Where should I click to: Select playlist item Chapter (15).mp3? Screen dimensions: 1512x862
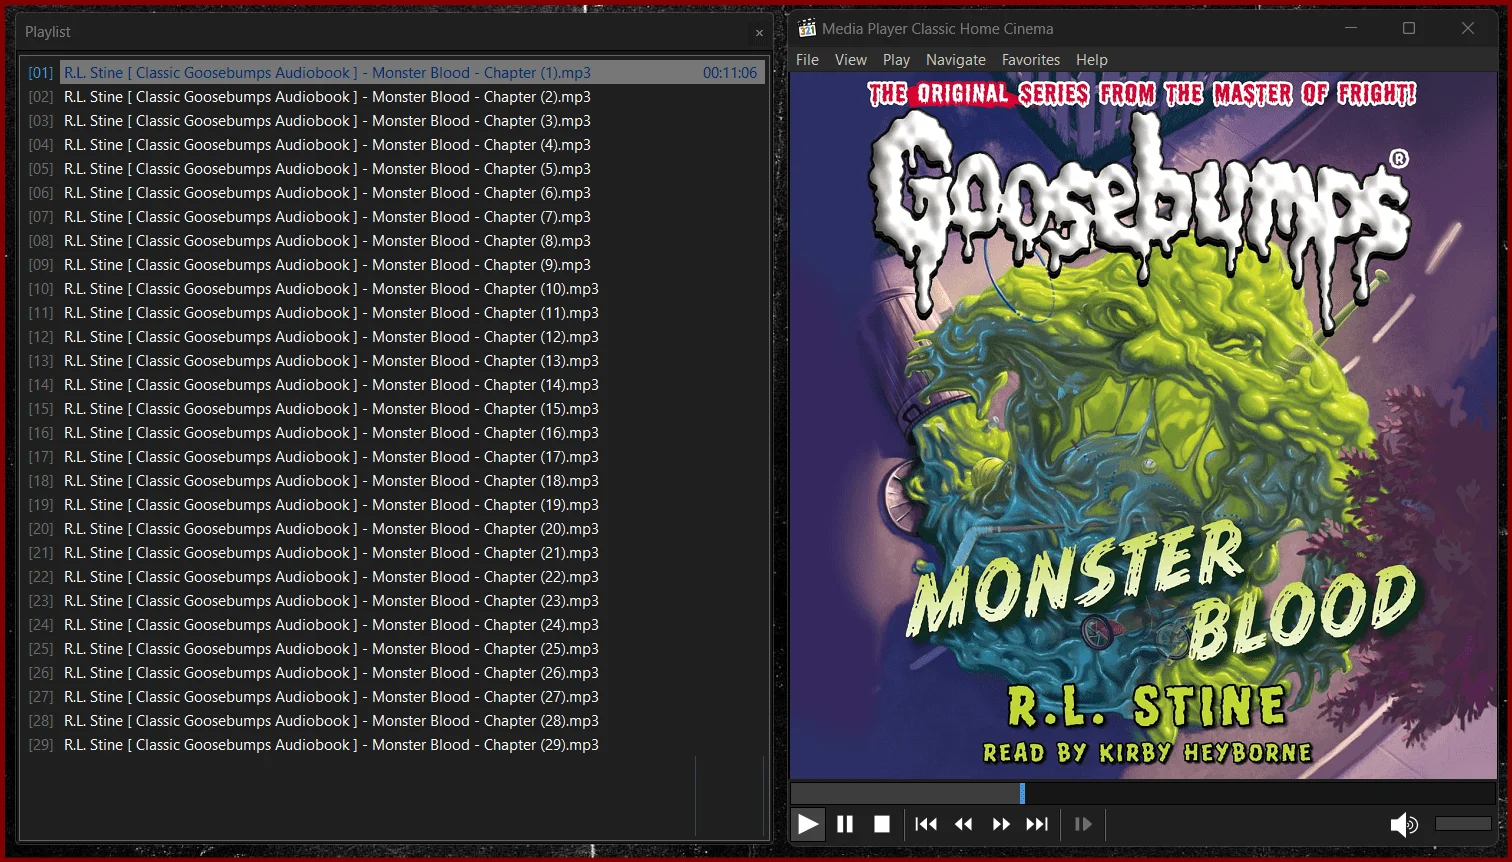click(413, 409)
